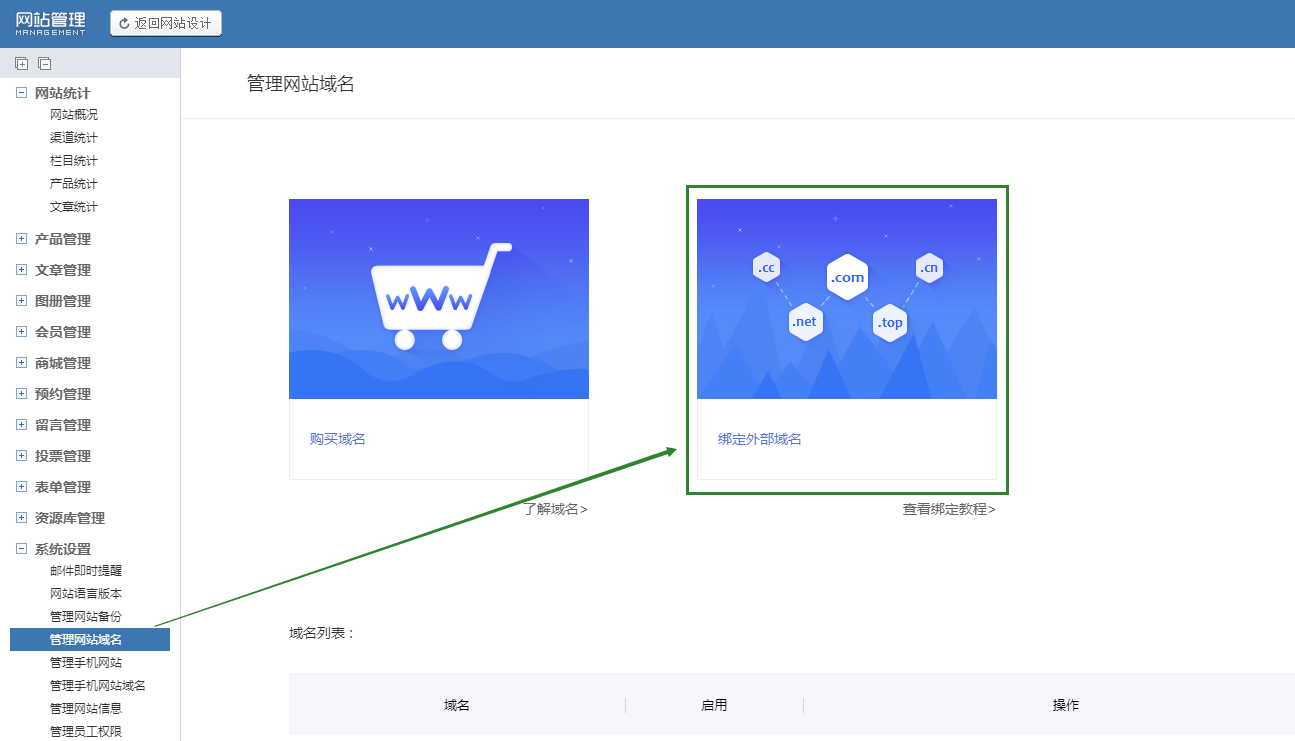This screenshot has height=741, width=1295.
Task: Open the 购买域名 link
Action: point(337,439)
